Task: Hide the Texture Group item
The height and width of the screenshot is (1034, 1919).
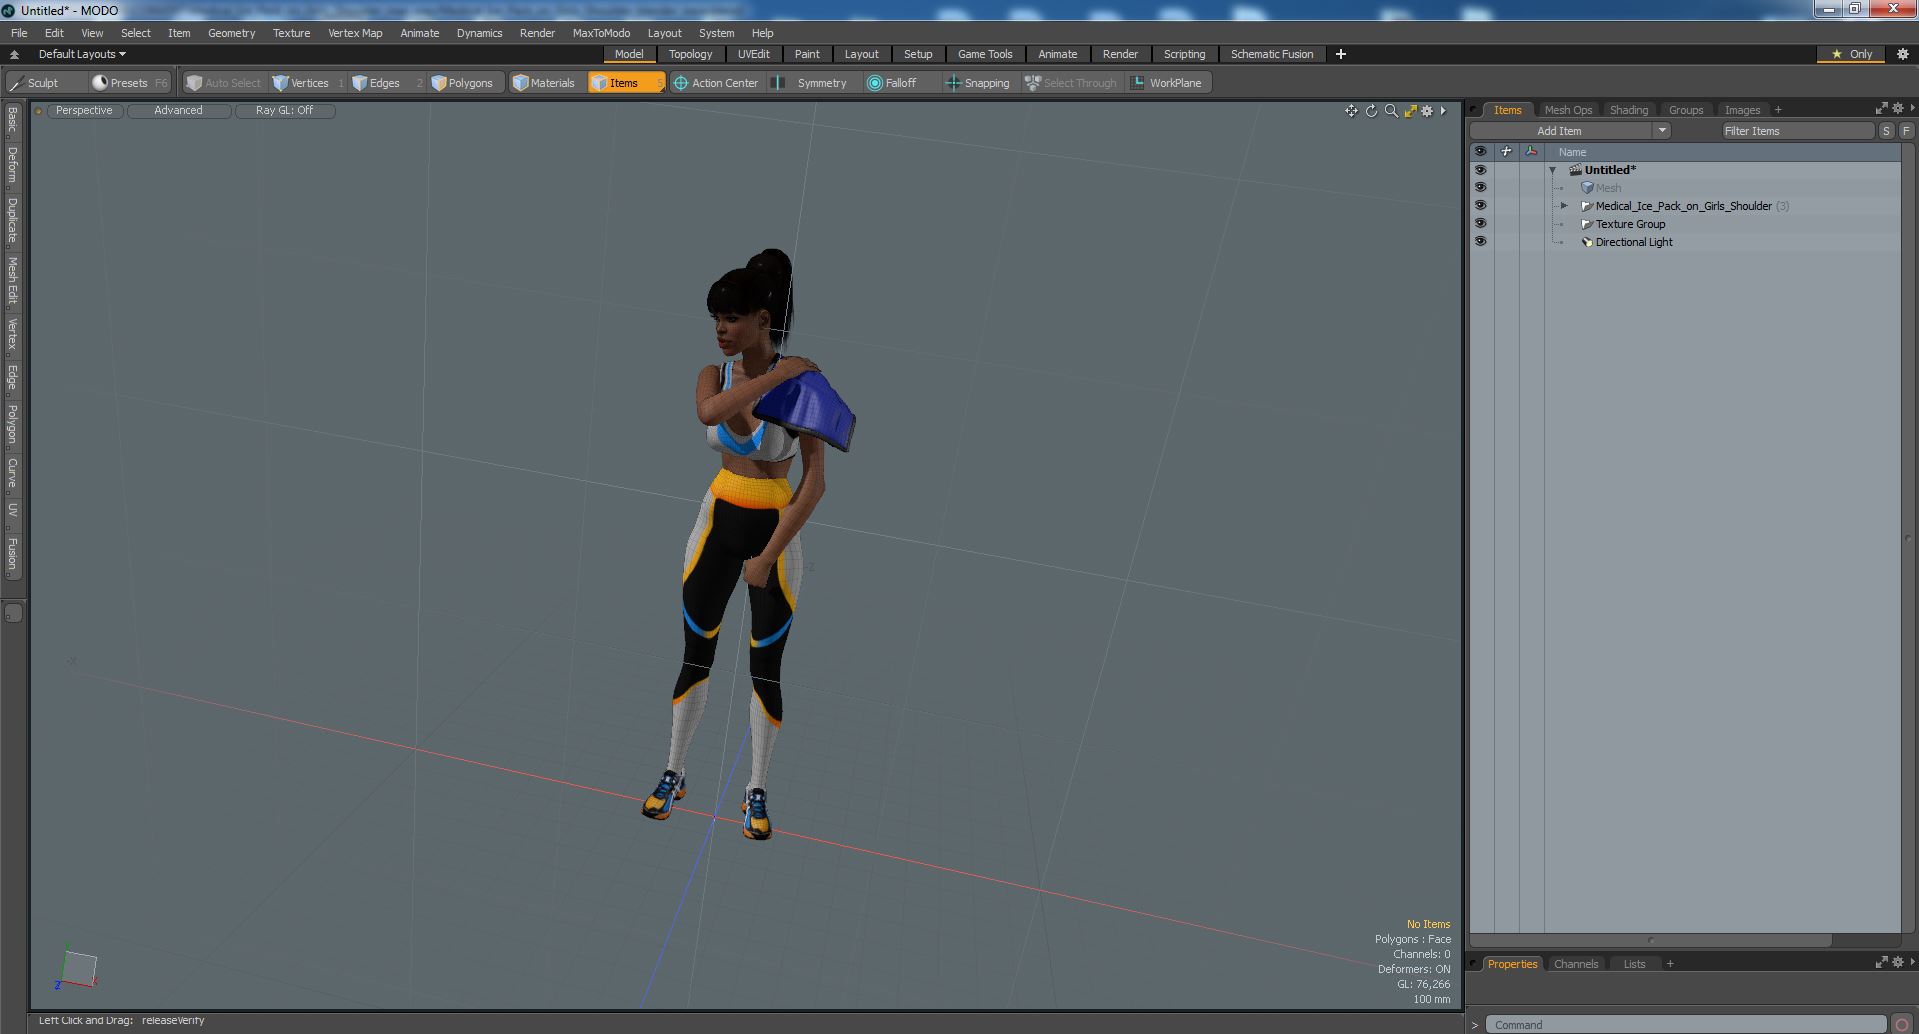Action: coord(1480,224)
